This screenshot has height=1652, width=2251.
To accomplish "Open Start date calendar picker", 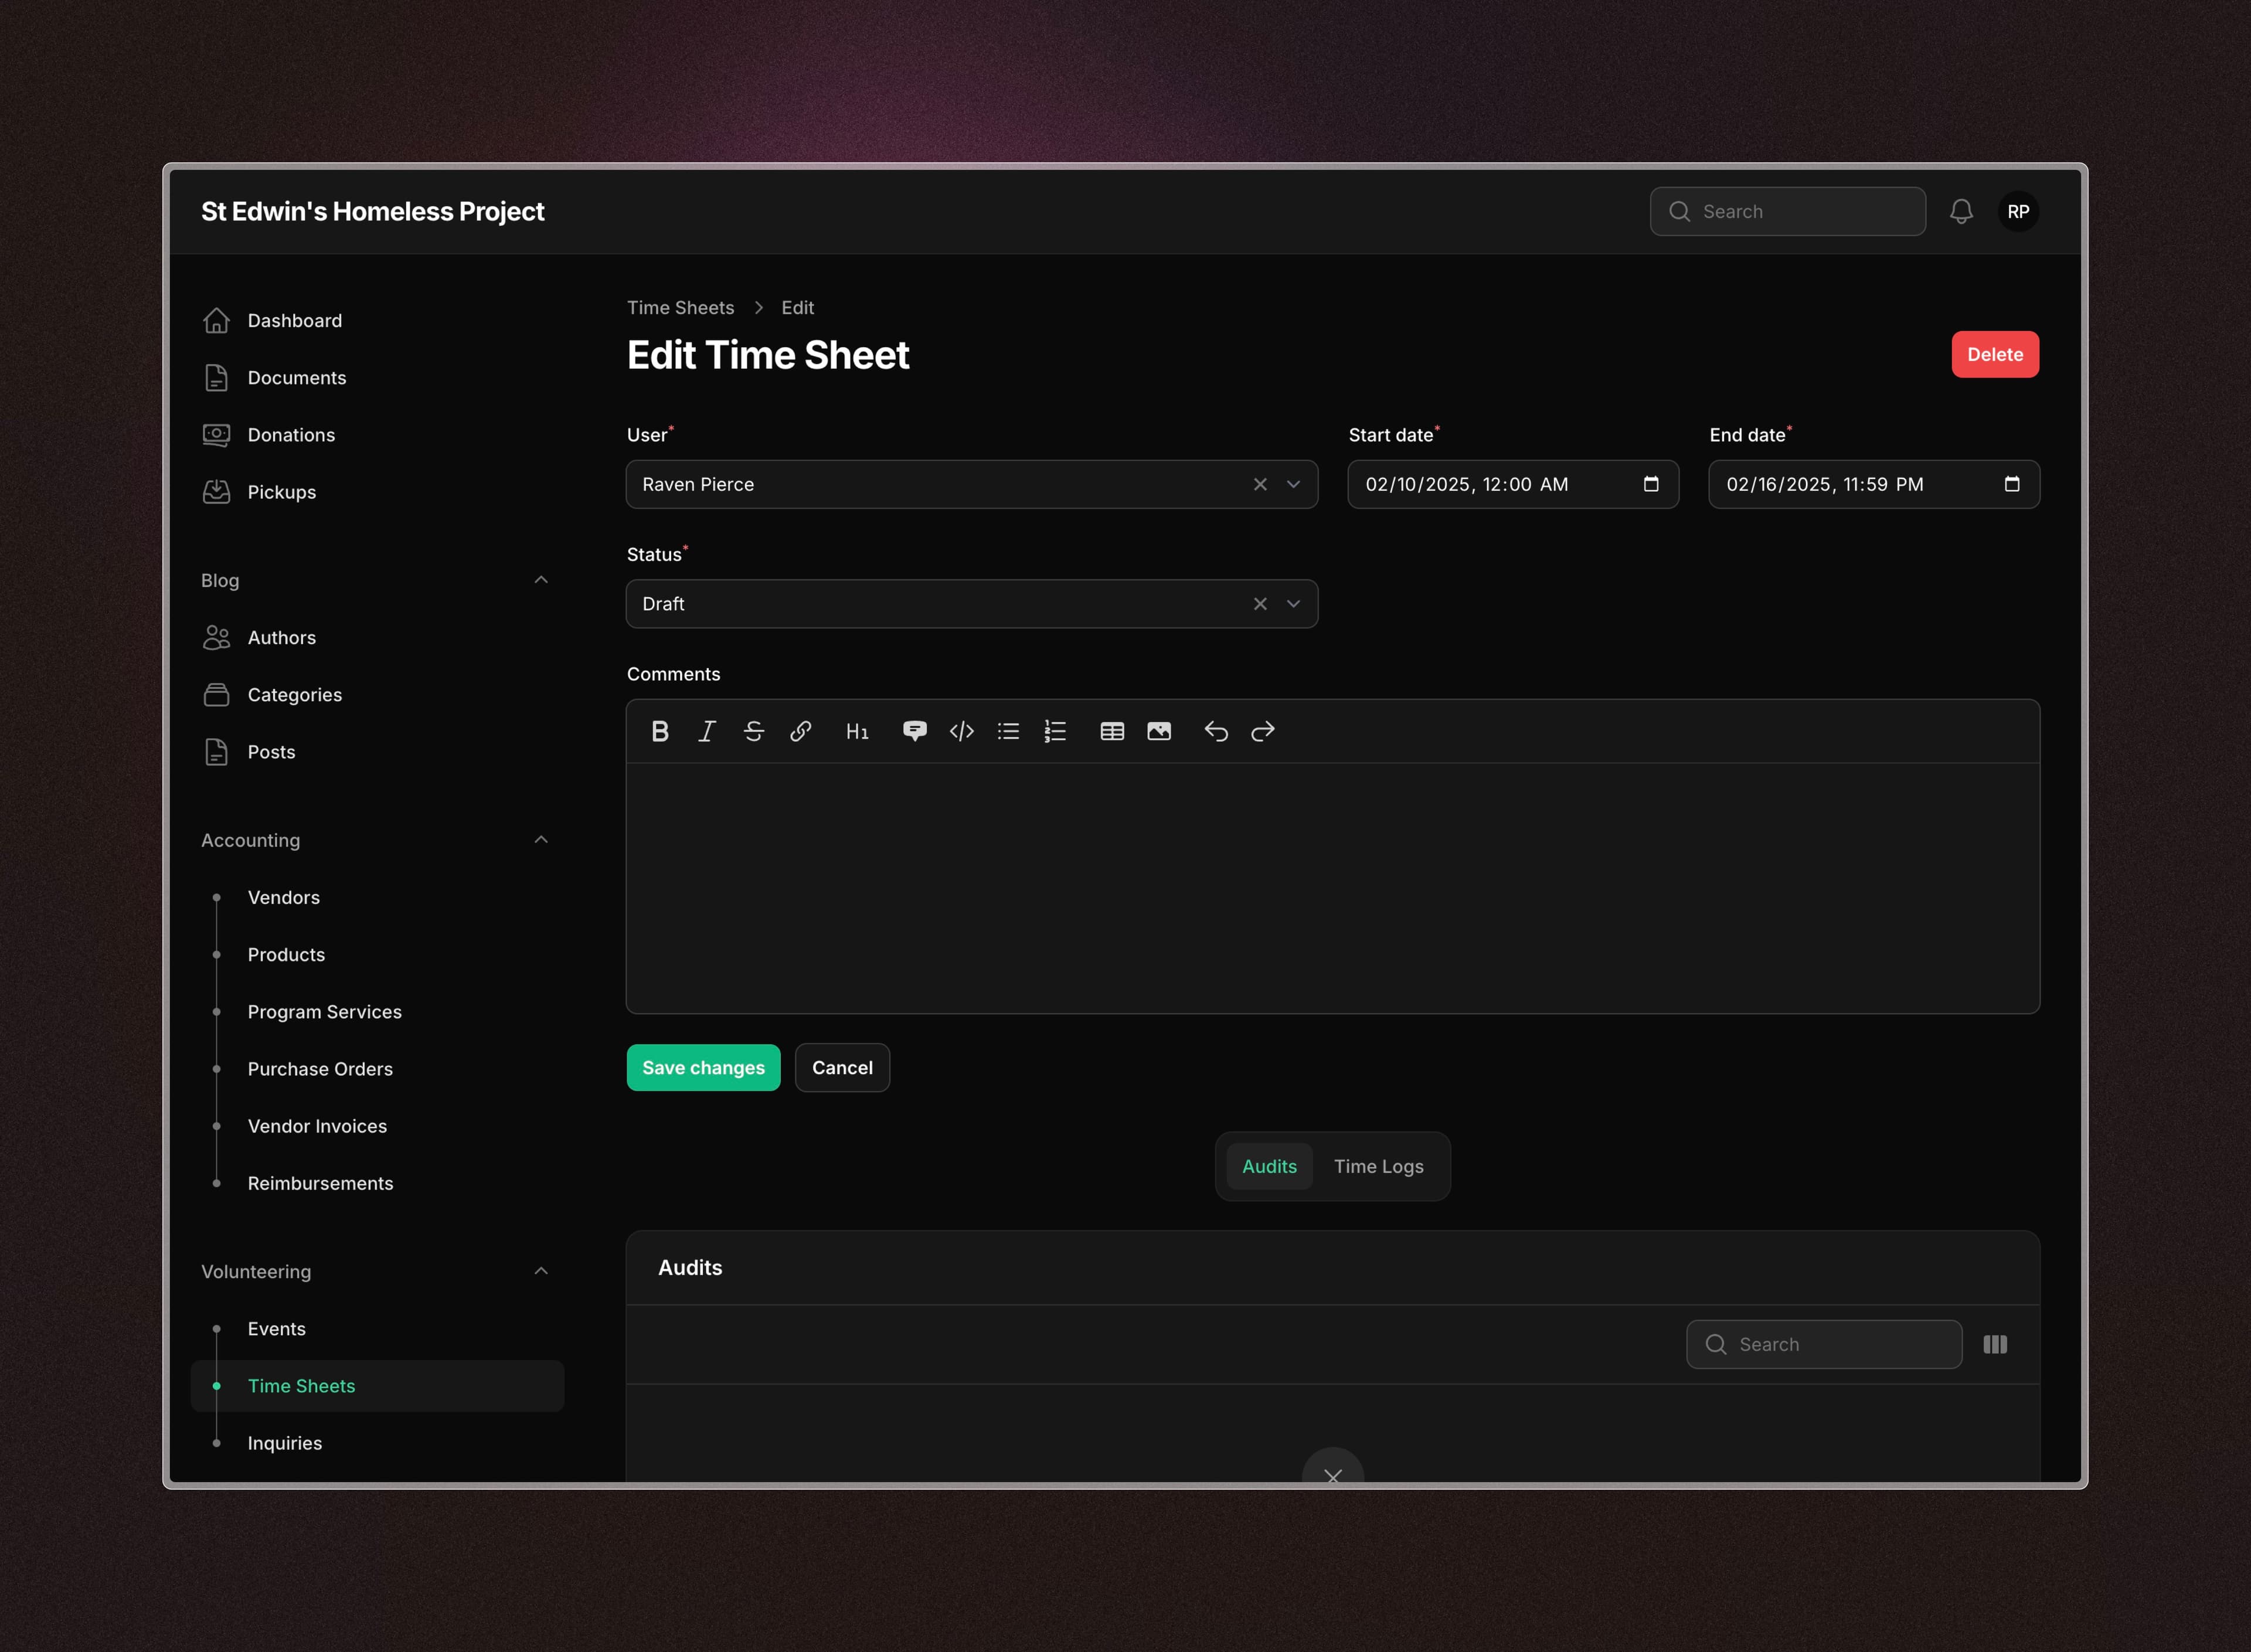I will (x=1651, y=484).
